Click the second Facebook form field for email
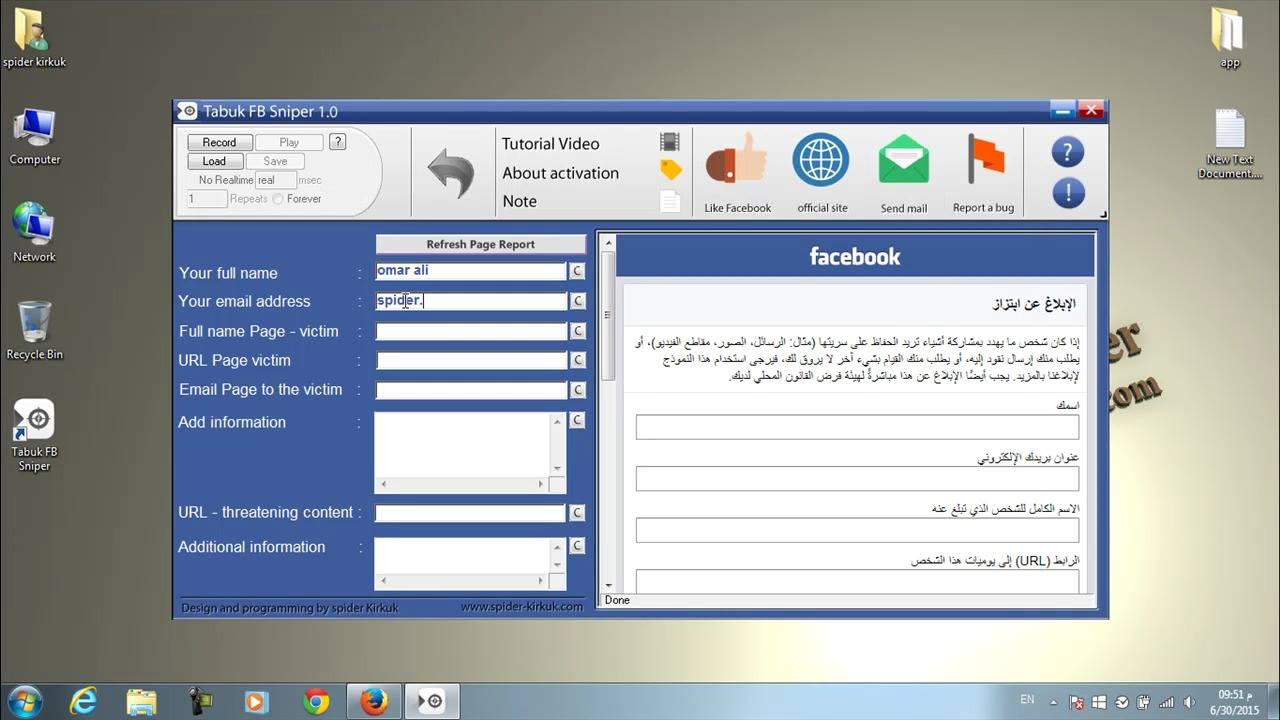The image size is (1280, 720). coord(857,478)
